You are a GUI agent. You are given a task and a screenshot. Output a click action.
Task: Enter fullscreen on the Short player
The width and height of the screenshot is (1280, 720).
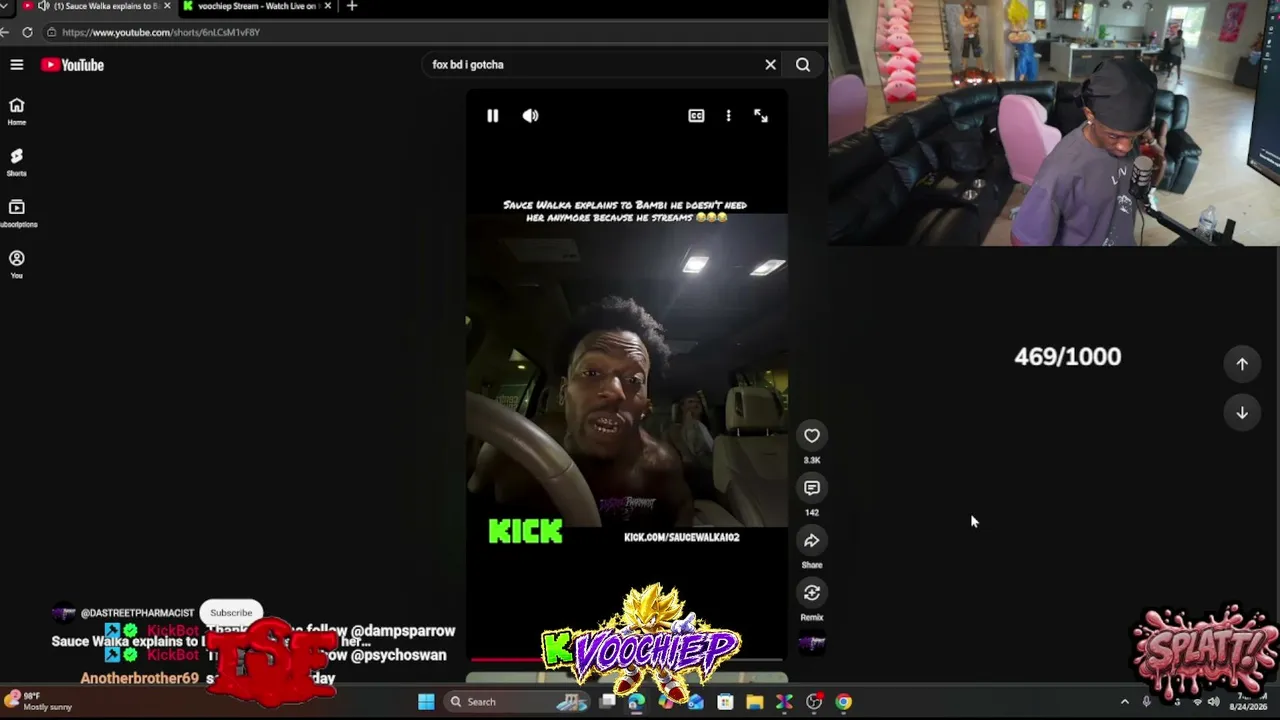click(x=761, y=116)
